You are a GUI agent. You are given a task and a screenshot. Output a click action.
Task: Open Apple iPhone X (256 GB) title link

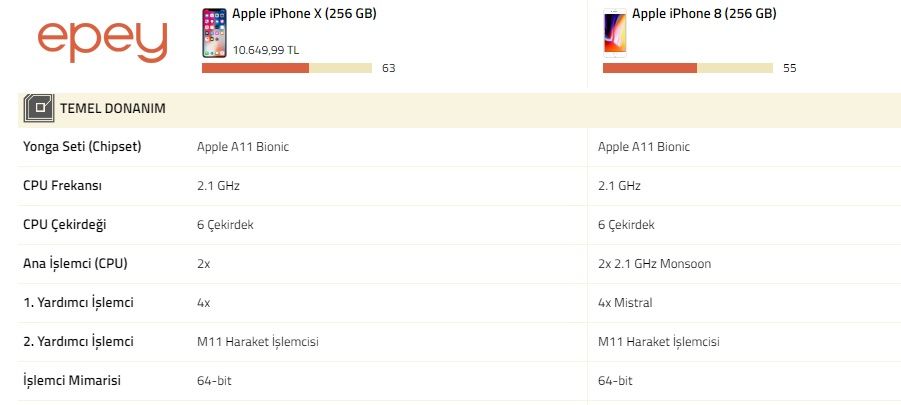(x=304, y=14)
